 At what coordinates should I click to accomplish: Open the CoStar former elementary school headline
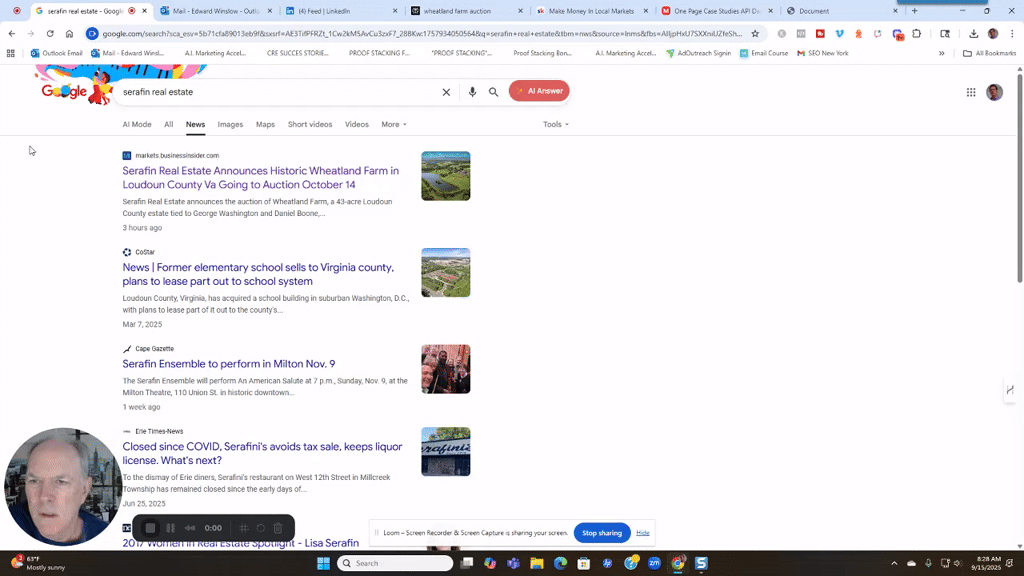pos(258,274)
